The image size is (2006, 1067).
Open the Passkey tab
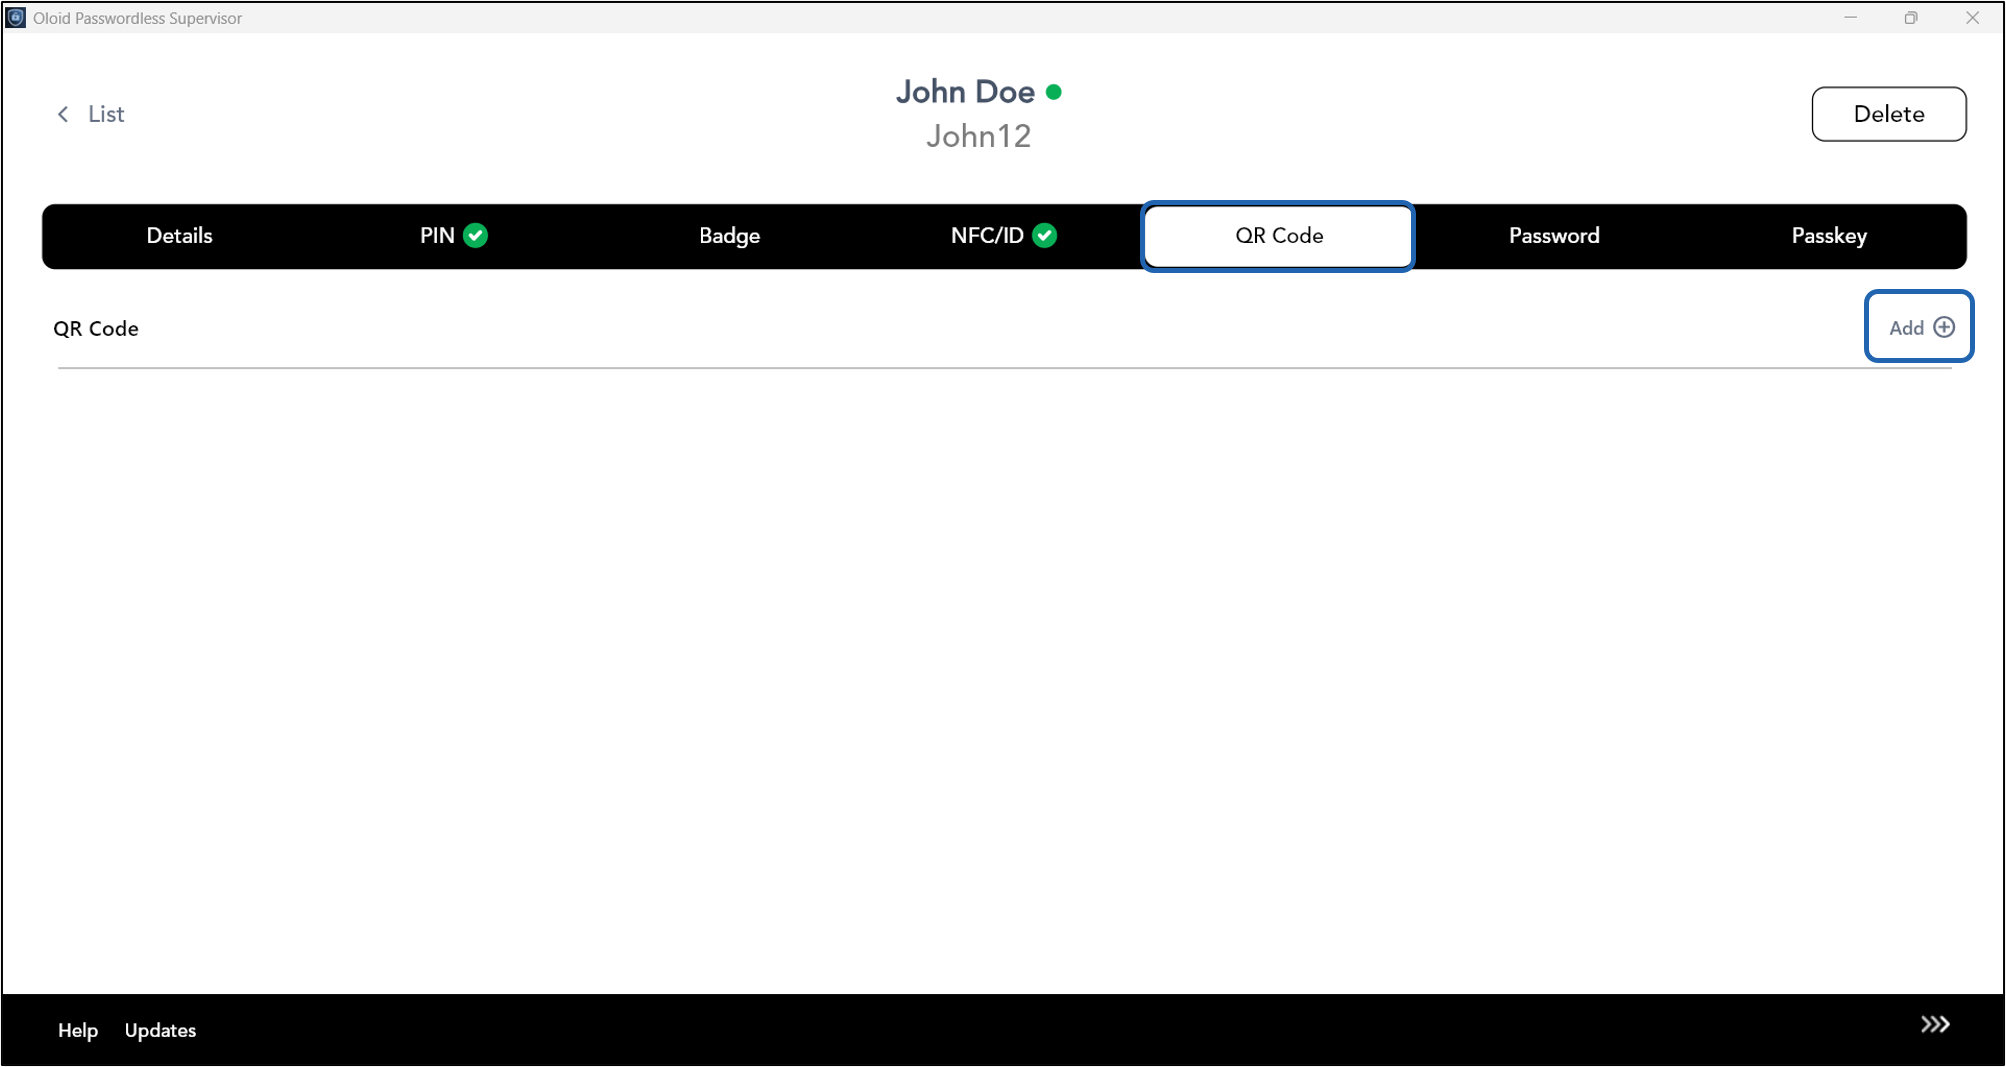1828,236
